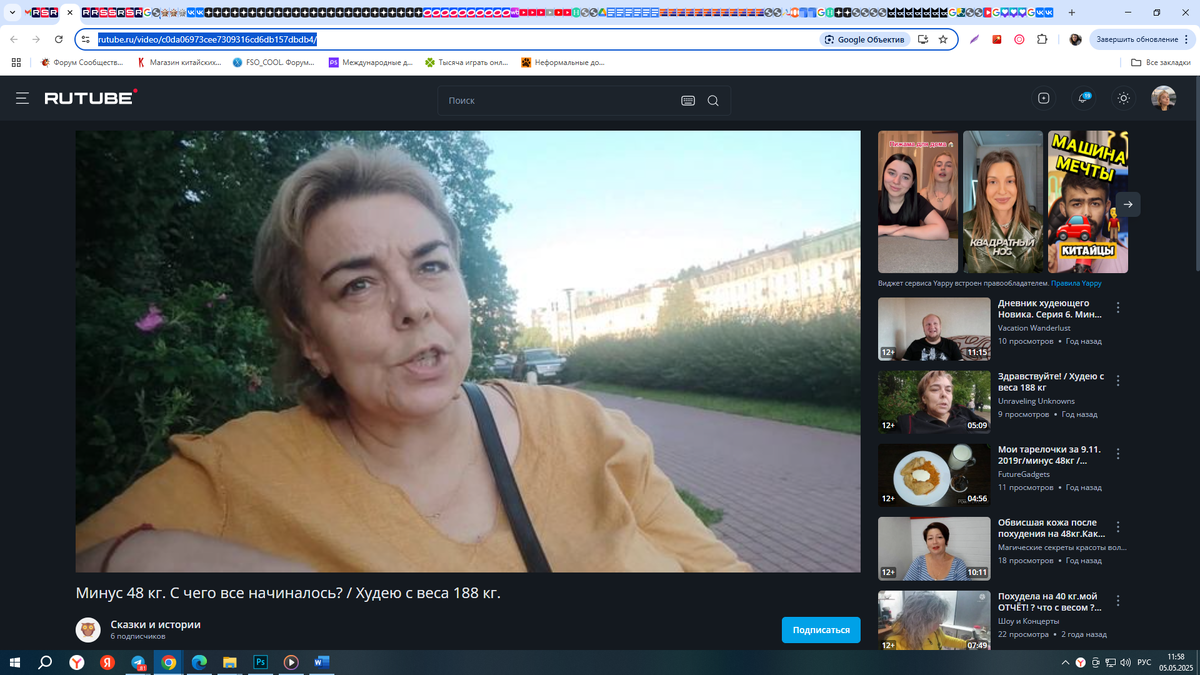This screenshot has width=1200, height=675.
Task: Open Rutube notifications bell
Action: (x=1083, y=98)
